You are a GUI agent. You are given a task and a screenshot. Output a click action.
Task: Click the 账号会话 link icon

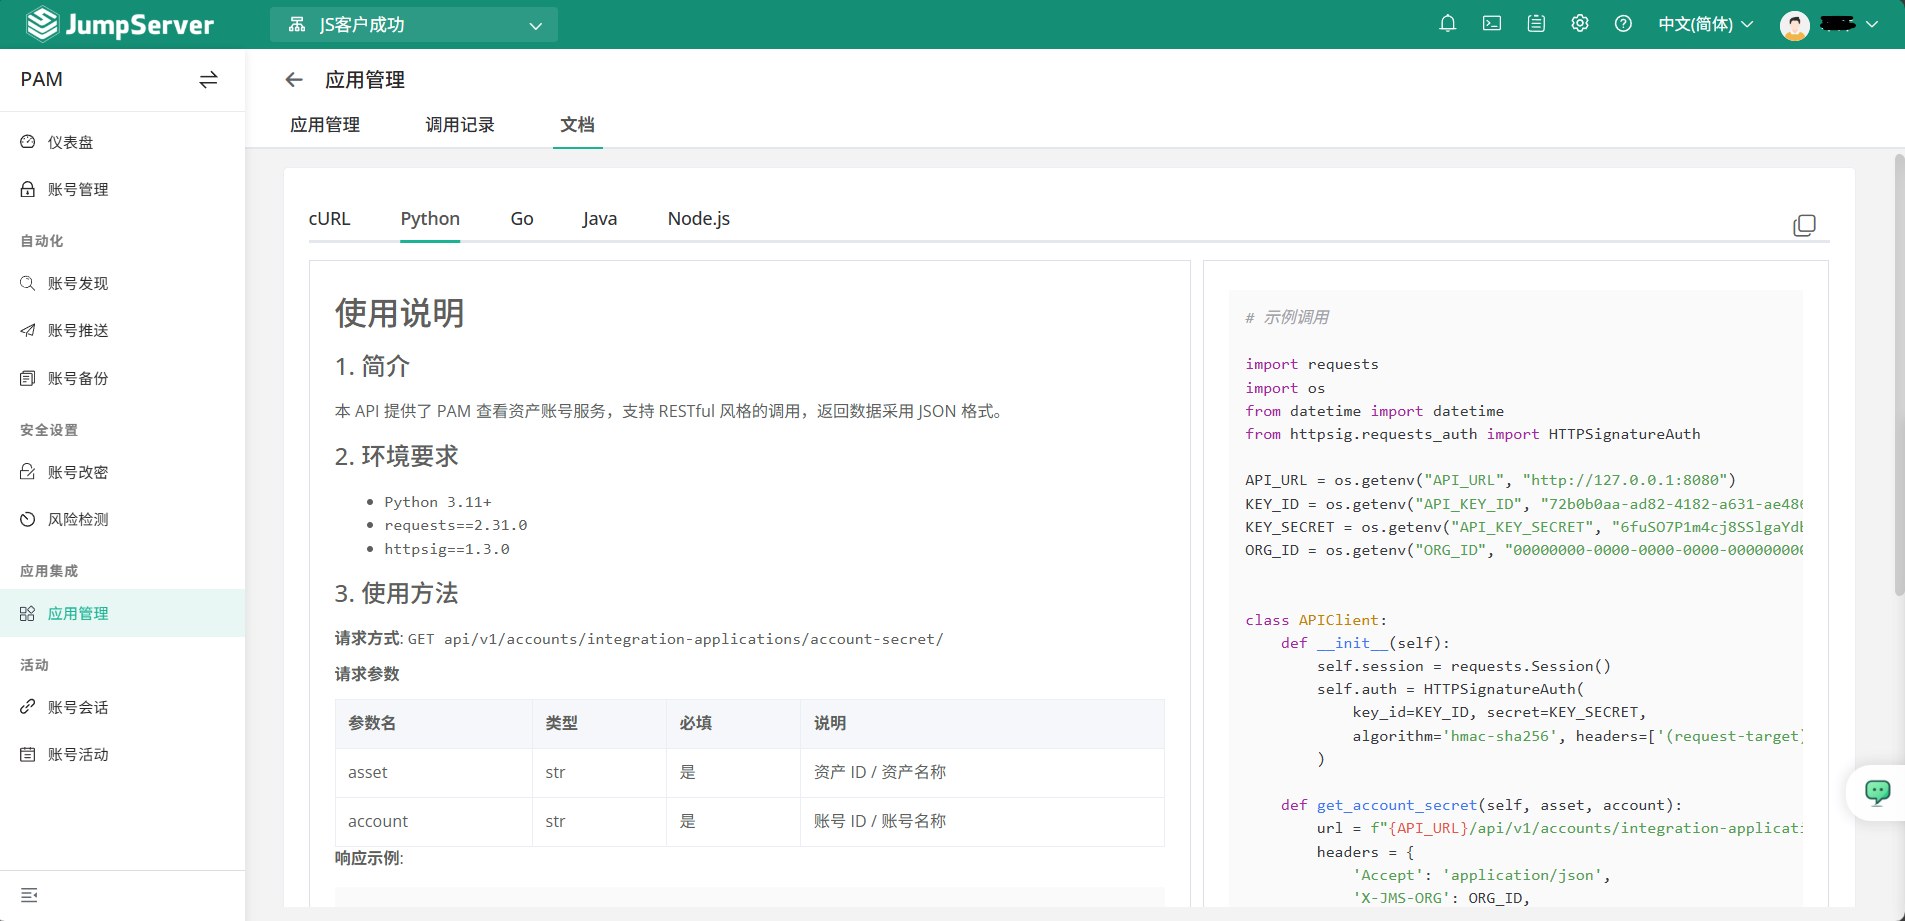[x=28, y=707]
